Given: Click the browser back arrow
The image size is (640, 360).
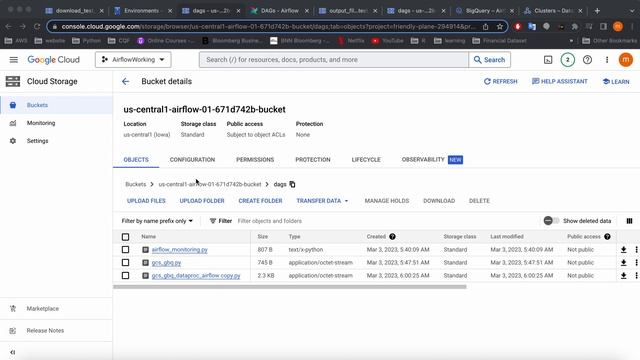Looking at the screenshot, I should coord(9,27).
